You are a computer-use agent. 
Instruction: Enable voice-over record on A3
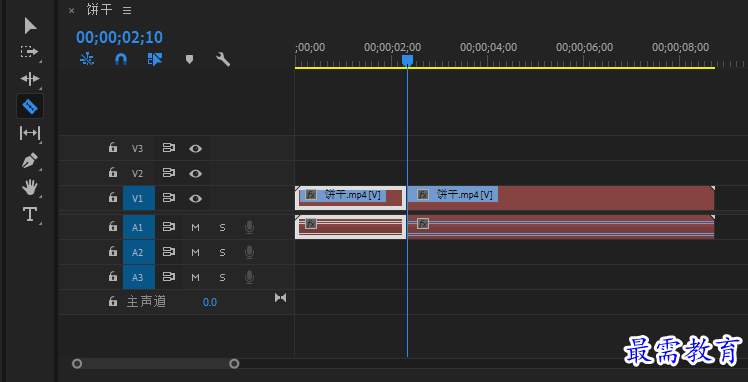tap(249, 277)
